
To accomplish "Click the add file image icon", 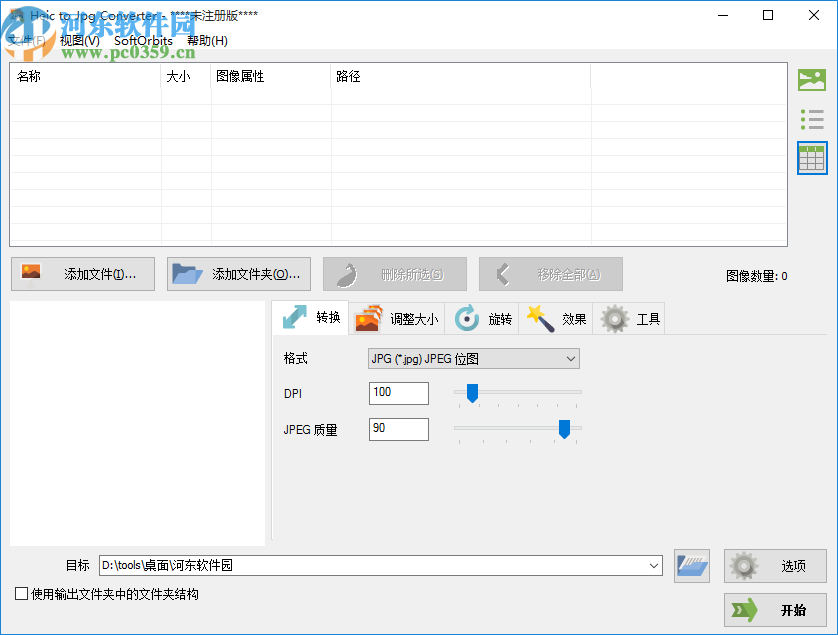I will coord(30,273).
